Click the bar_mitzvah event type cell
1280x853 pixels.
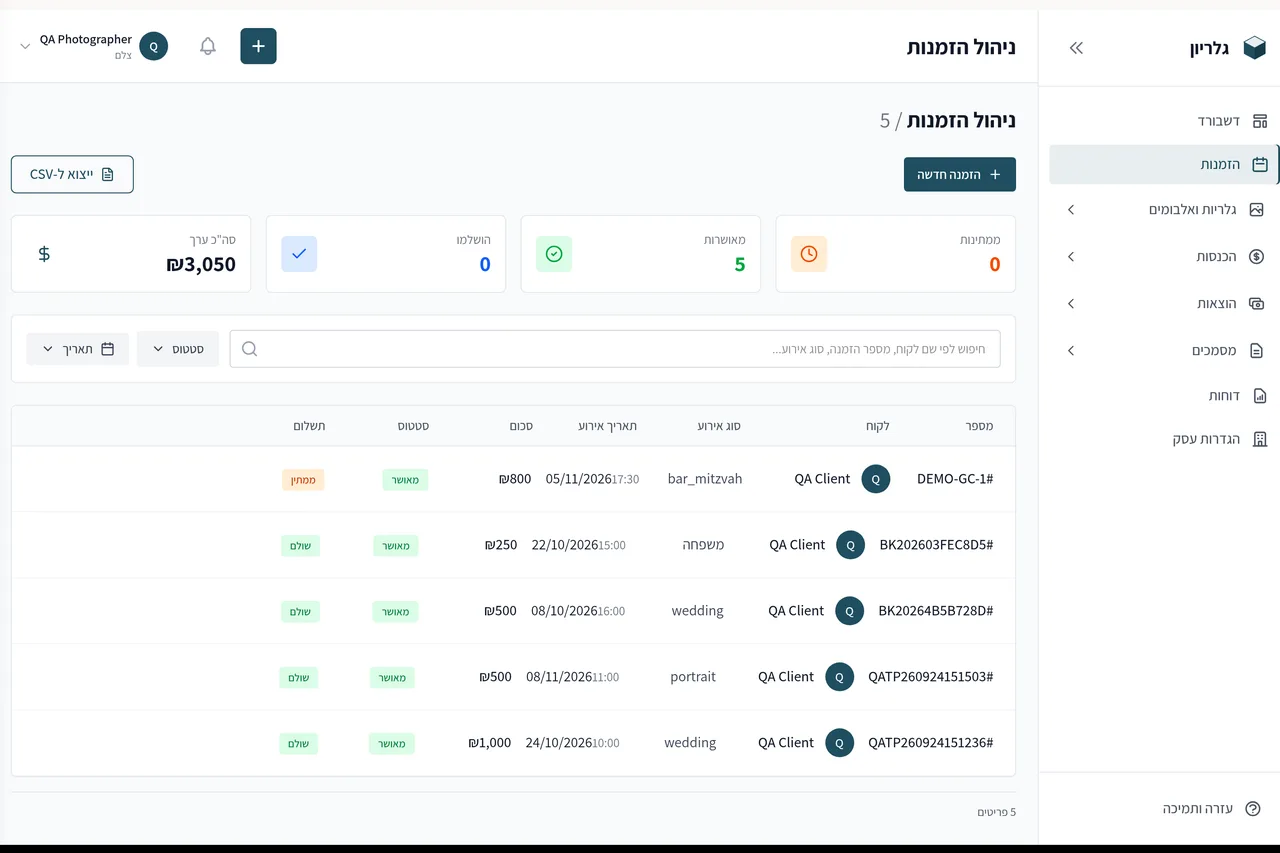pyautogui.click(x=705, y=479)
